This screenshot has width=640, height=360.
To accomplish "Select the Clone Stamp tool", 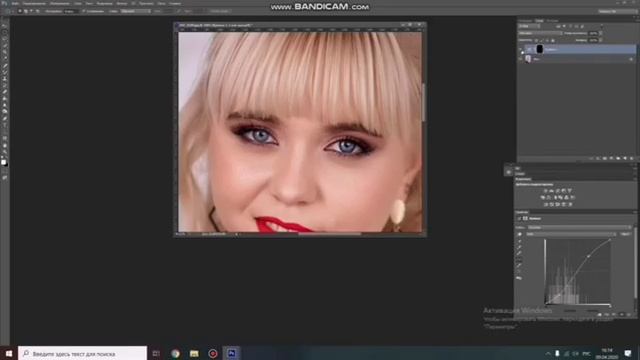I will point(4,79).
